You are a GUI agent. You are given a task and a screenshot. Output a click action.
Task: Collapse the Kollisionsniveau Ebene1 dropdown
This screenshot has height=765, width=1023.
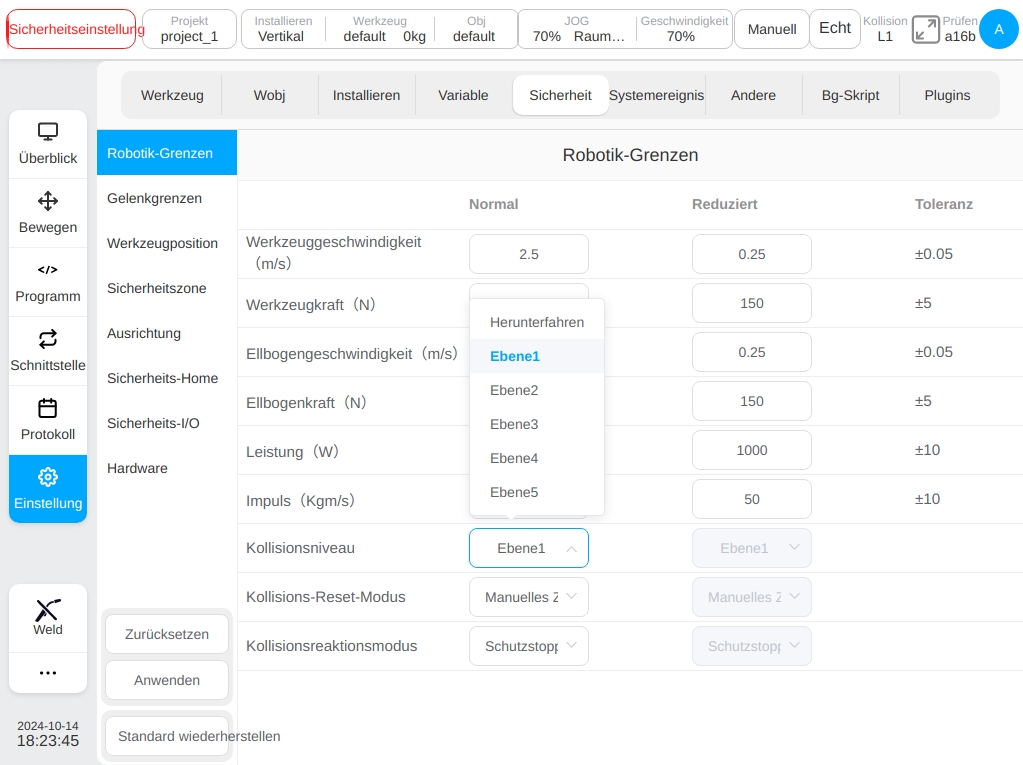tap(528, 548)
